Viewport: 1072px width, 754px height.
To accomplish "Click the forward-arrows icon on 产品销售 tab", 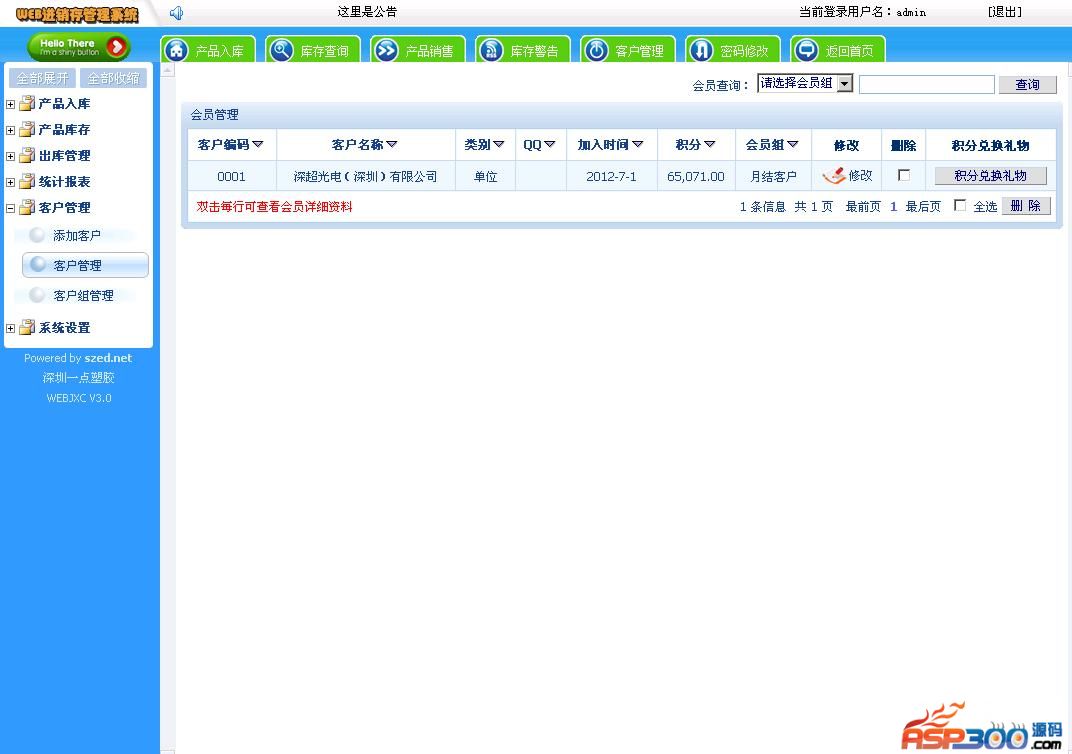I will click(x=386, y=50).
